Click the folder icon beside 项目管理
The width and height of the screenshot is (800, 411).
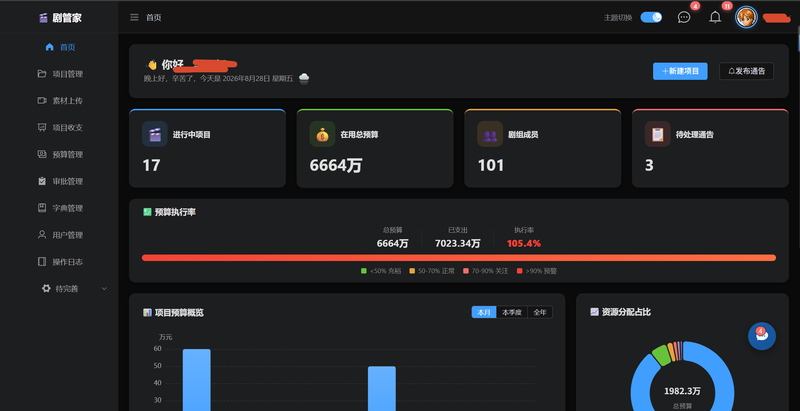pyautogui.click(x=42, y=73)
